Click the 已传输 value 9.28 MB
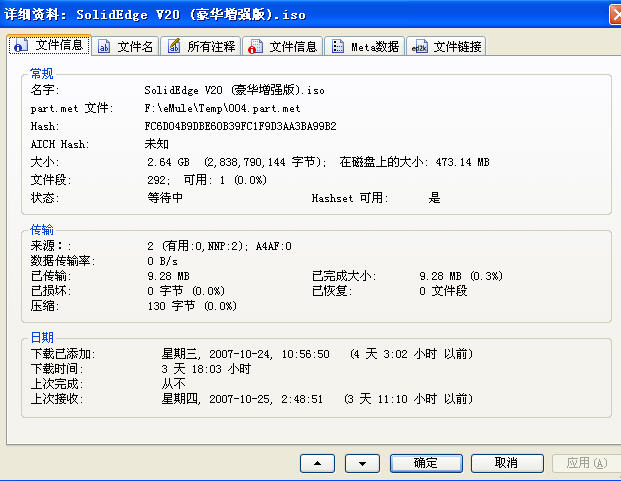This screenshot has width=621, height=481. pos(168,276)
